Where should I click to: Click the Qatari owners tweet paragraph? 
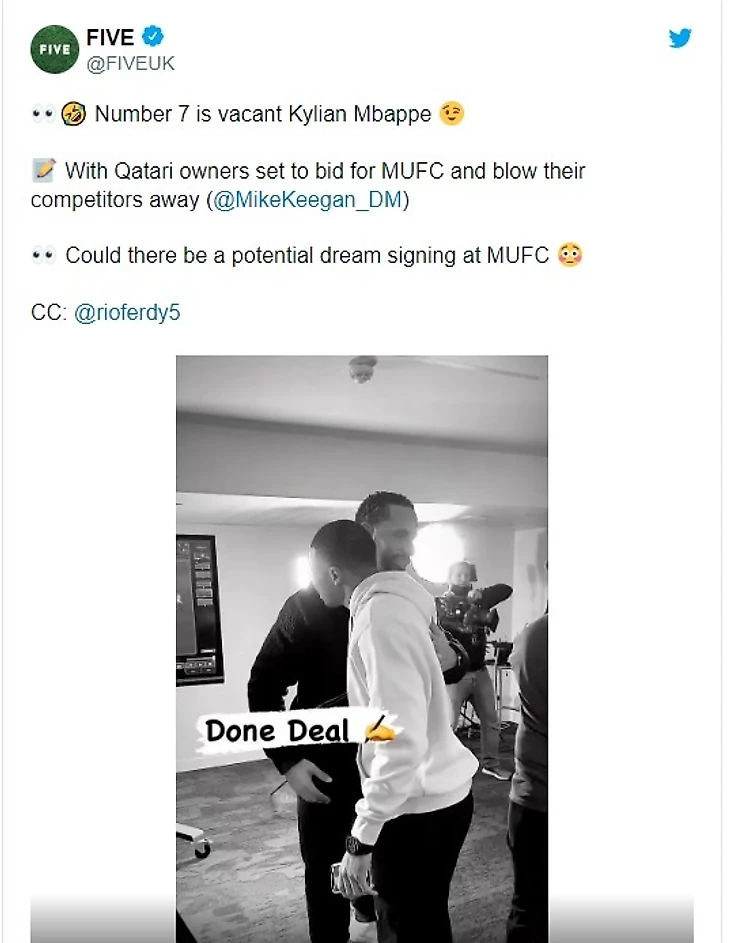click(x=308, y=185)
